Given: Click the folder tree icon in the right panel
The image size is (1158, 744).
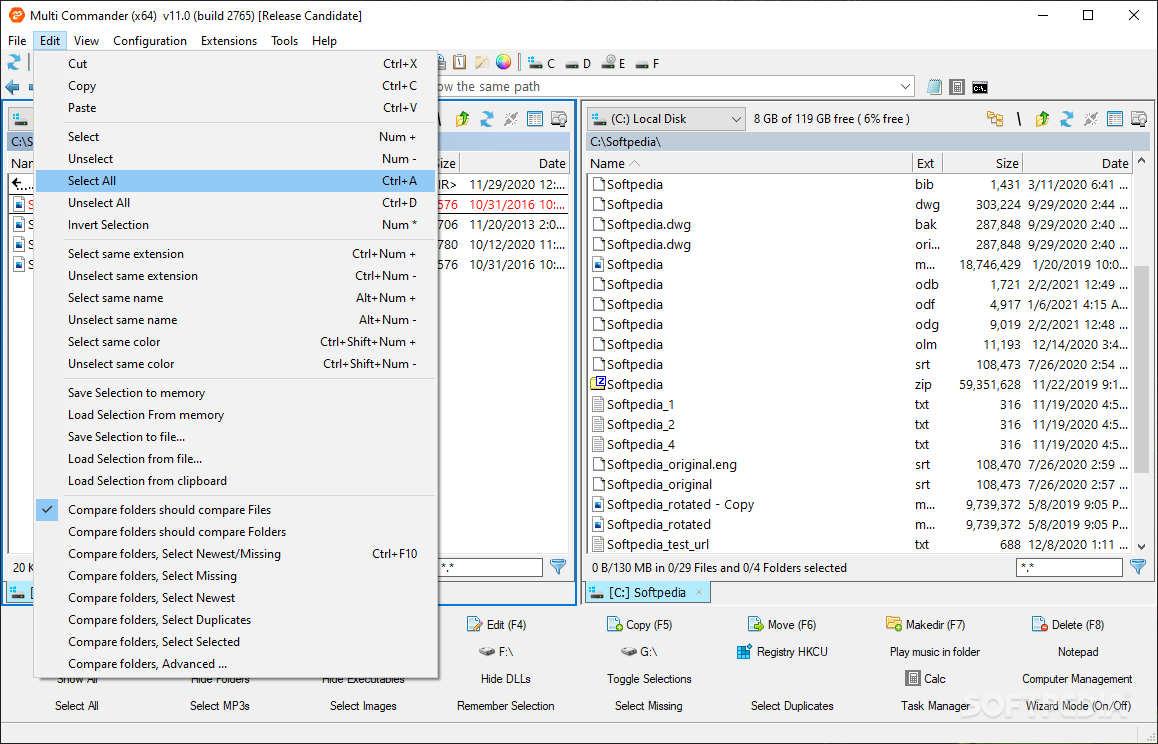Looking at the screenshot, I should tap(995, 118).
